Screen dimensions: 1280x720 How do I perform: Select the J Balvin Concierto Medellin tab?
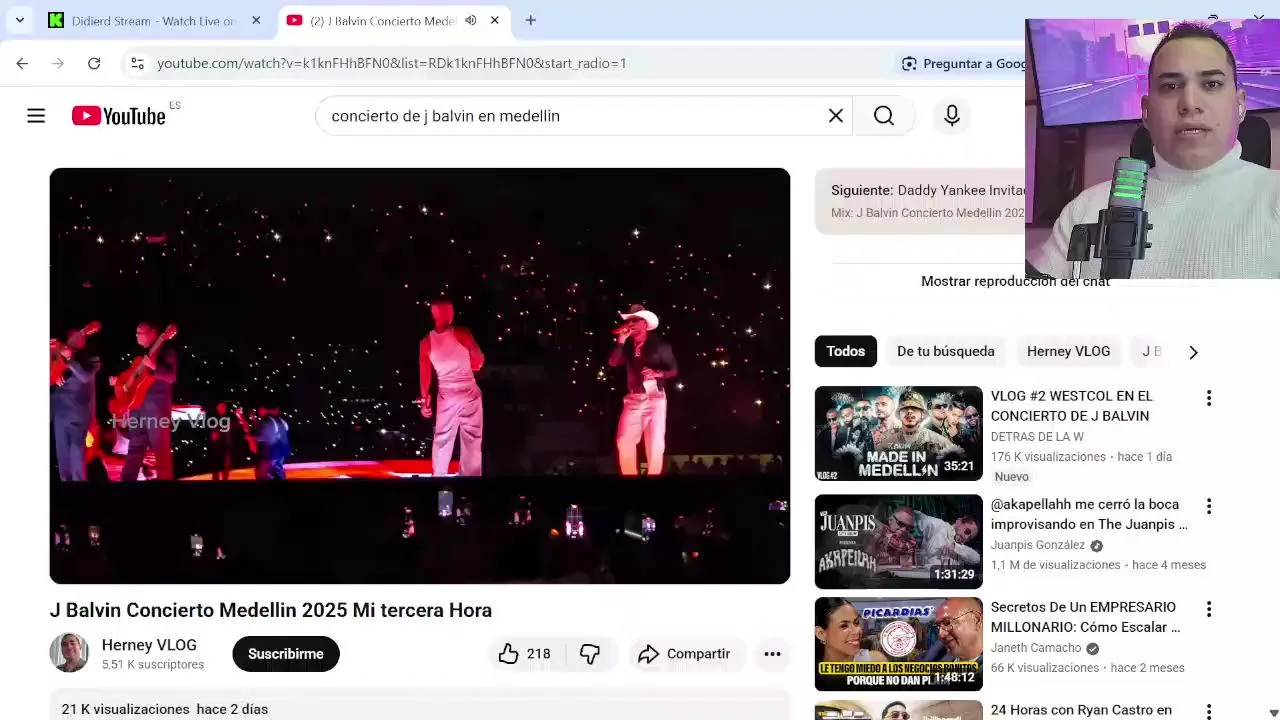[393, 20]
